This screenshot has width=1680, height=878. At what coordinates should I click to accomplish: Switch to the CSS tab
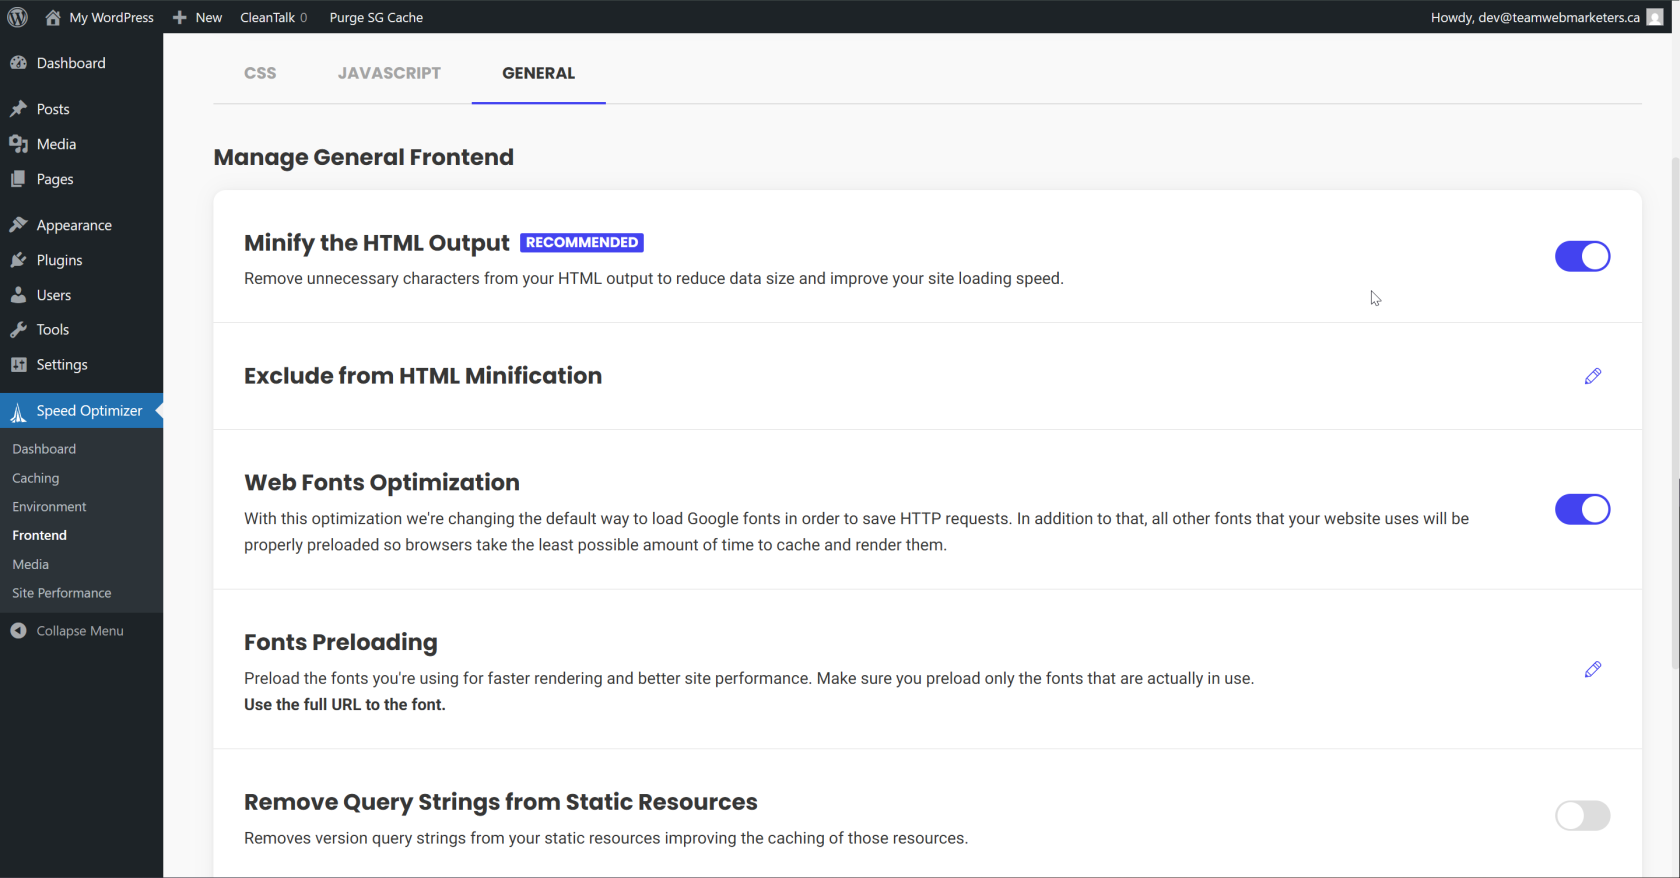coord(260,73)
